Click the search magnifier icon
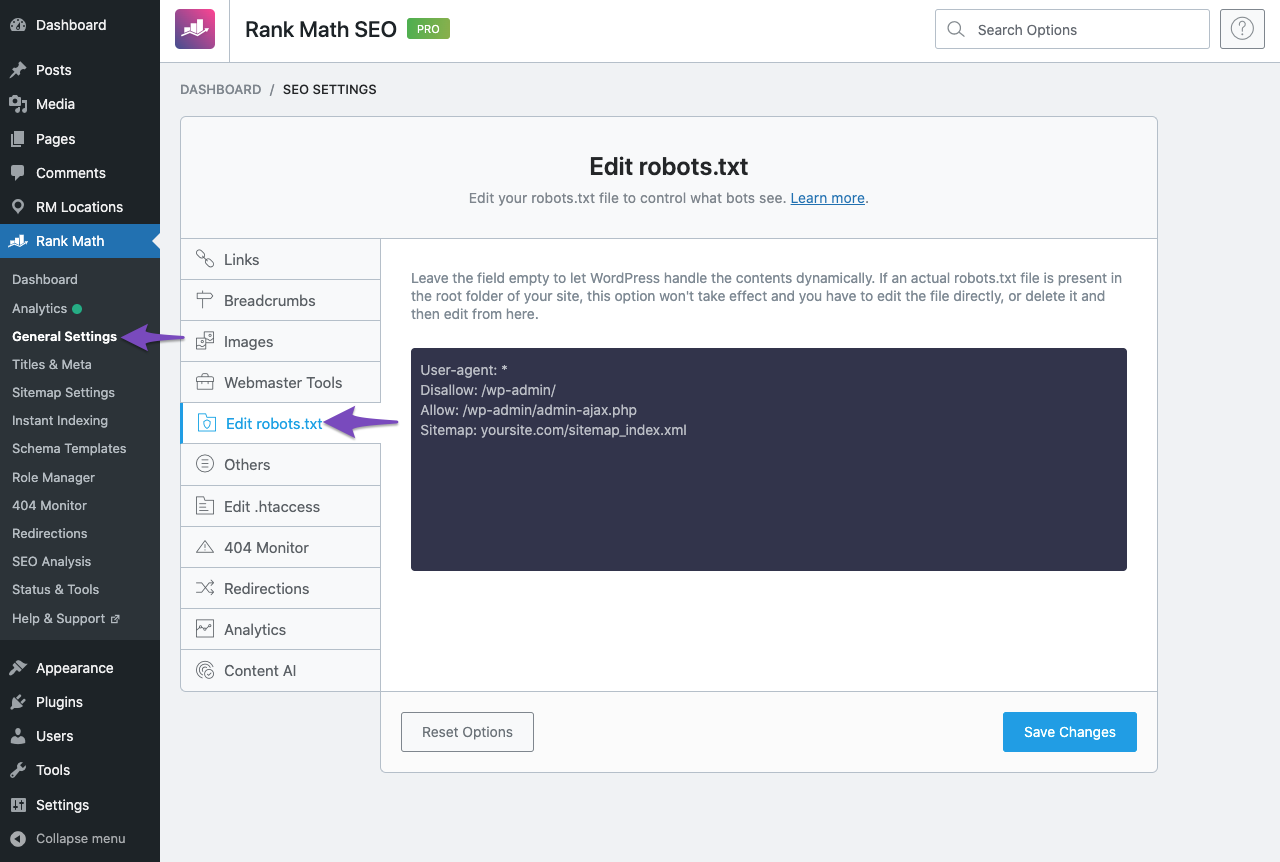The width and height of the screenshot is (1280, 862). pos(956,30)
